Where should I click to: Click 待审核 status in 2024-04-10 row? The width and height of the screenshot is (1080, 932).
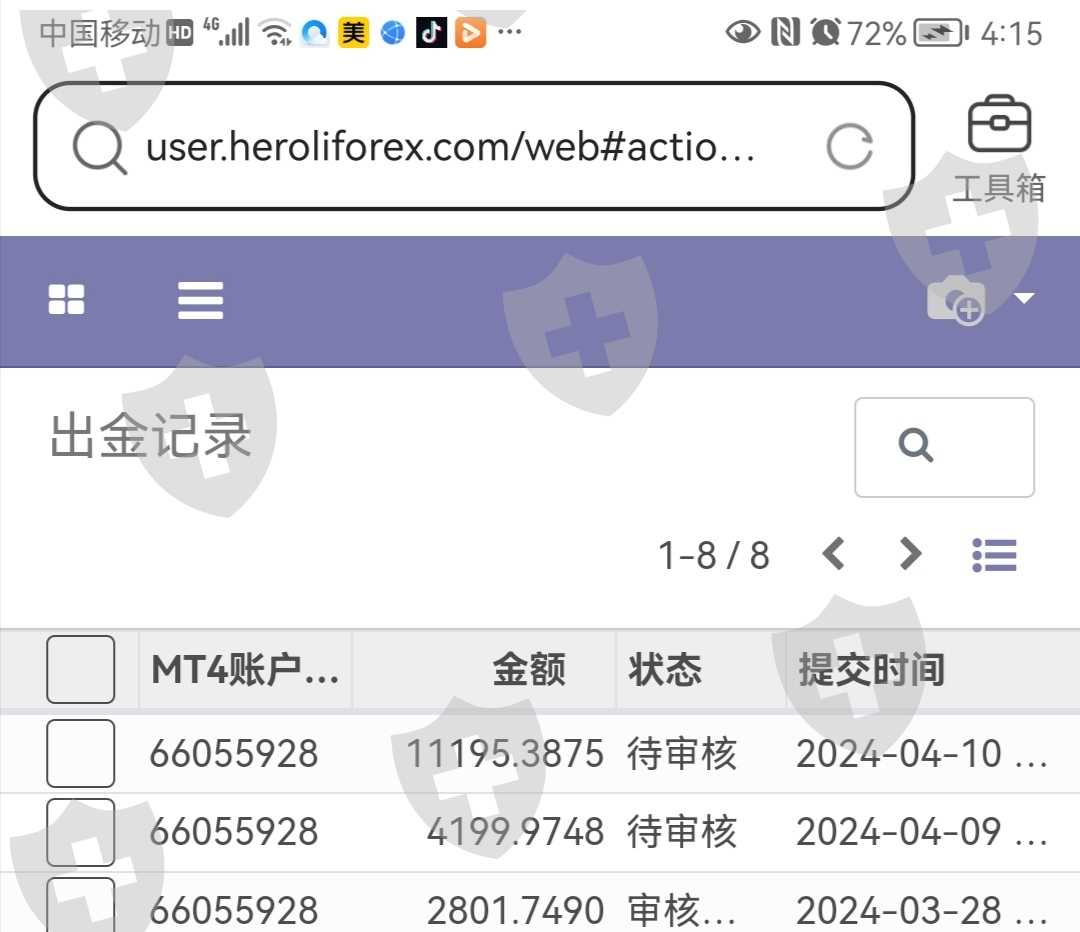pyautogui.click(x=682, y=754)
